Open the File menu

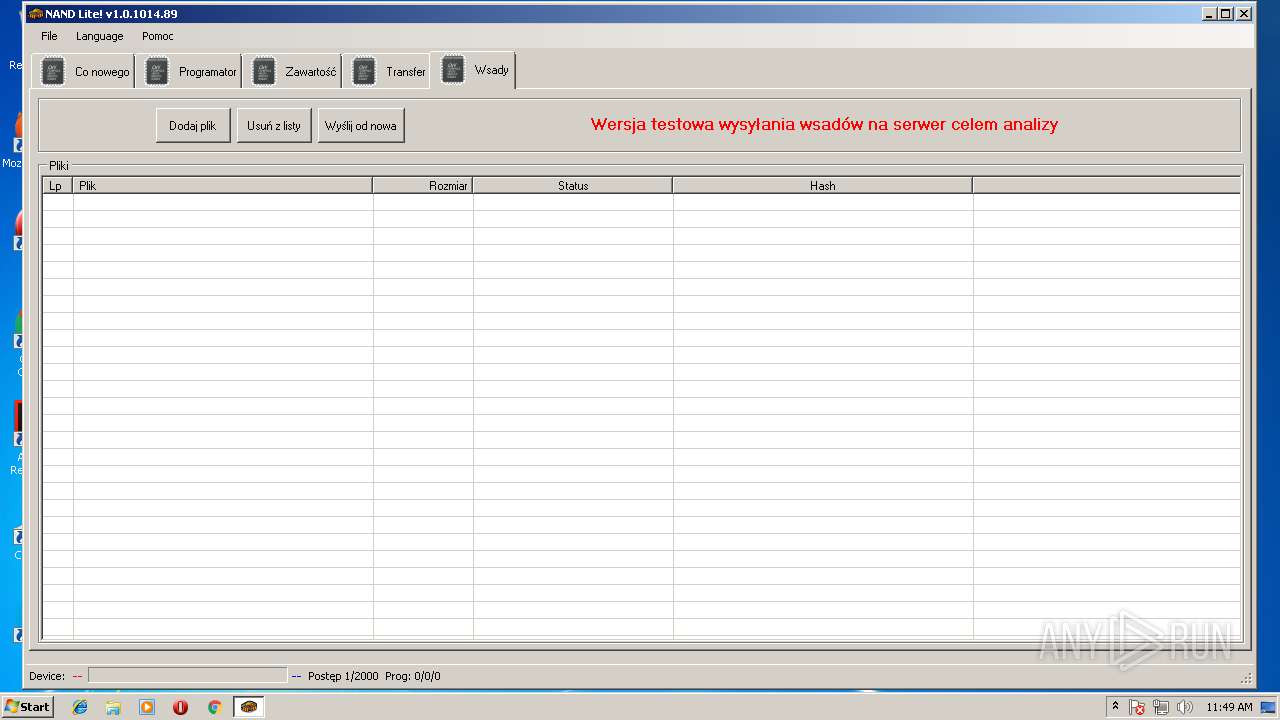click(x=49, y=36)
